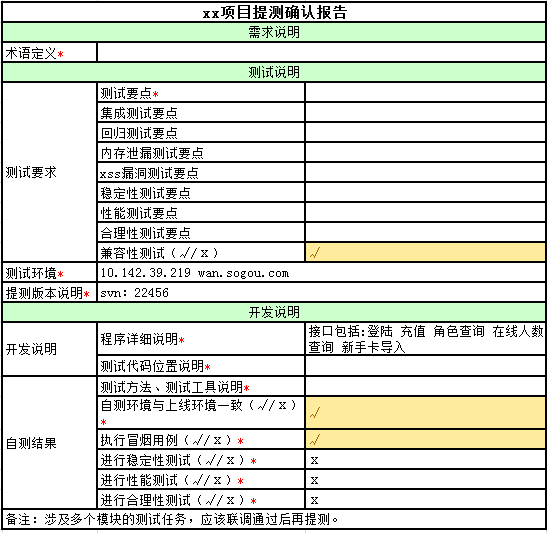The image size is (547, 533).
Task: Select the 测试要点 cell
Action: pos(201,92)
